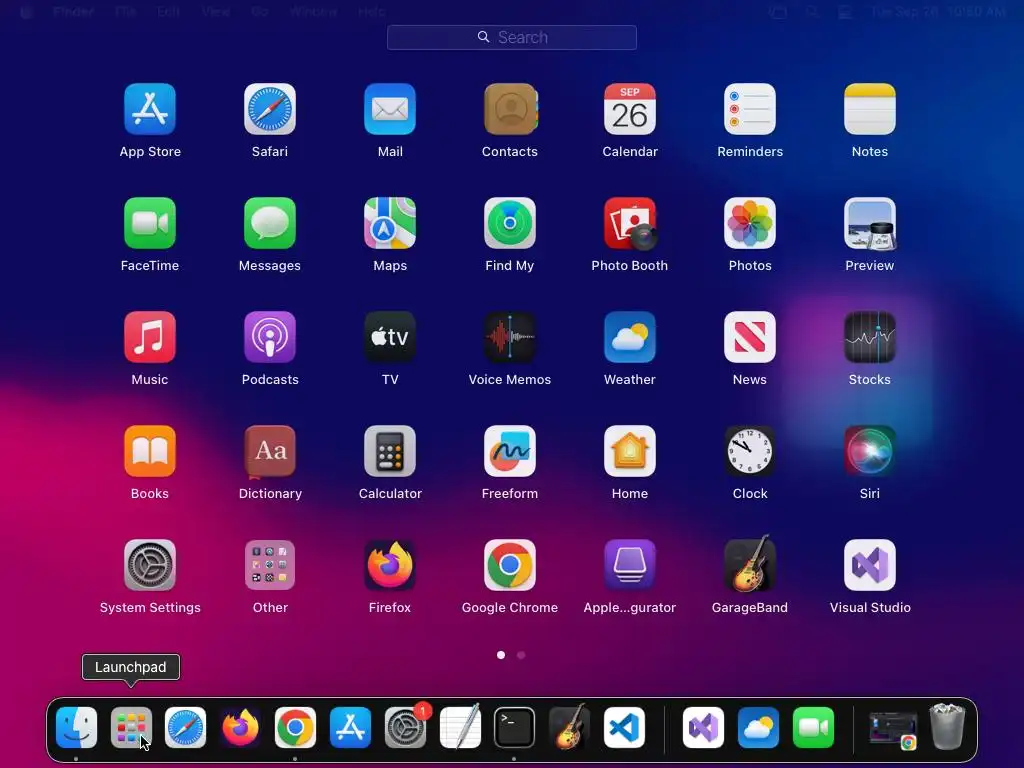Open the Trash in the Dock

point(948,726)
